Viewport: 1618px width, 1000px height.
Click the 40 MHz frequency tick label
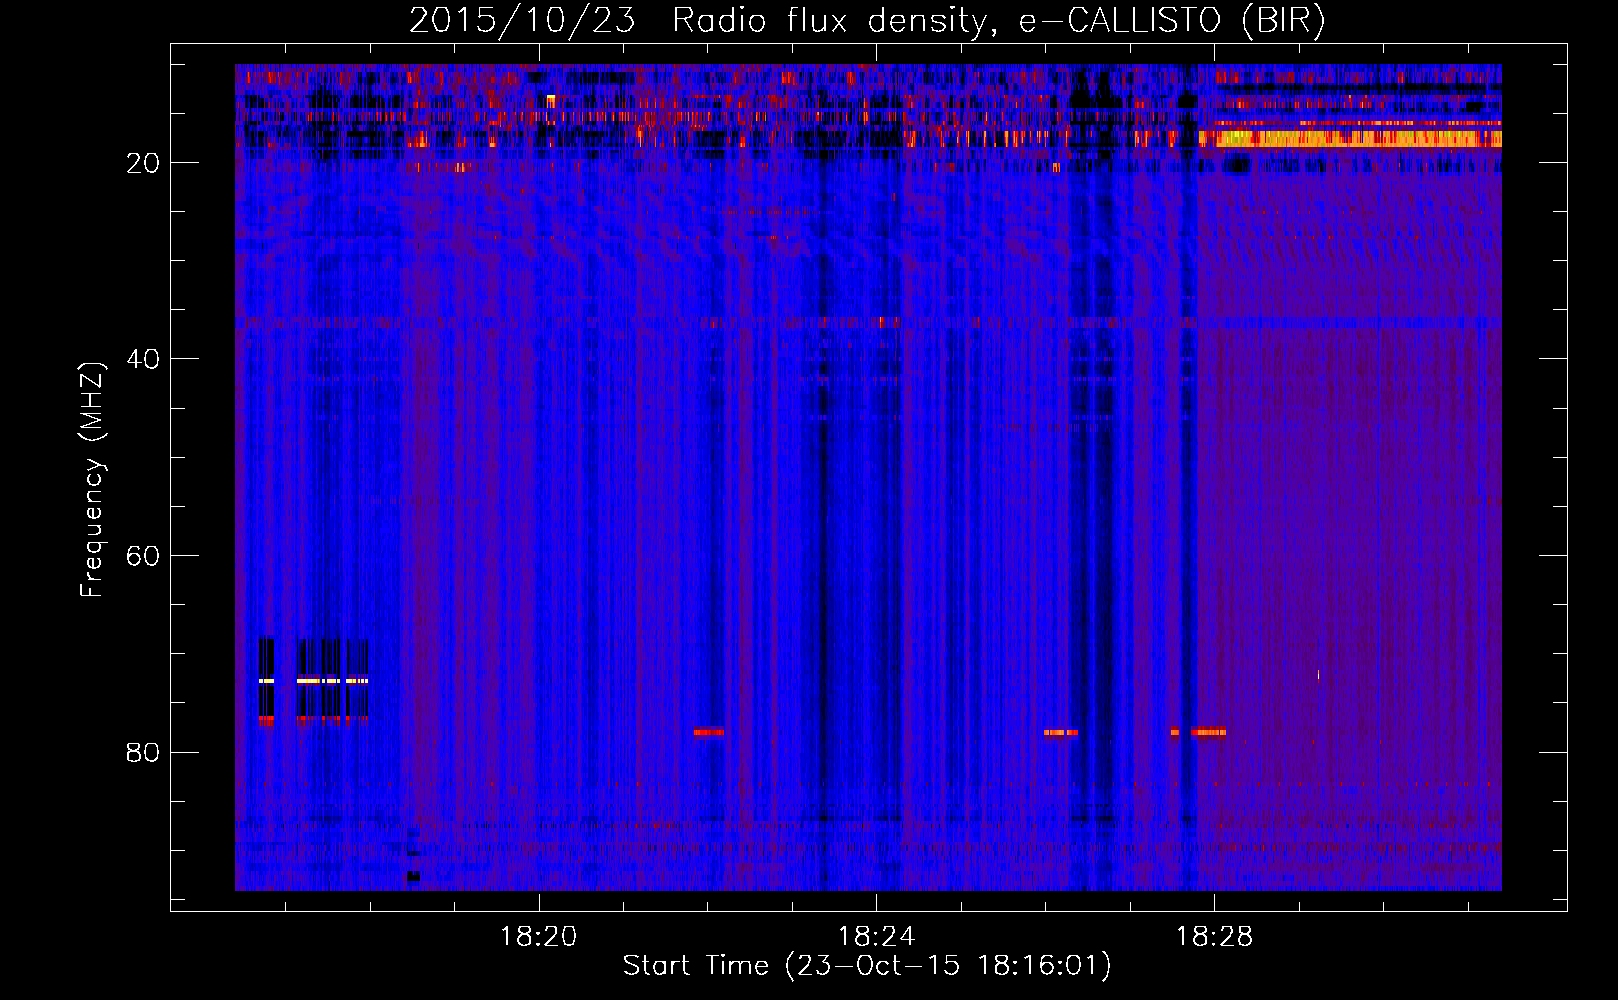click(143, 359)
